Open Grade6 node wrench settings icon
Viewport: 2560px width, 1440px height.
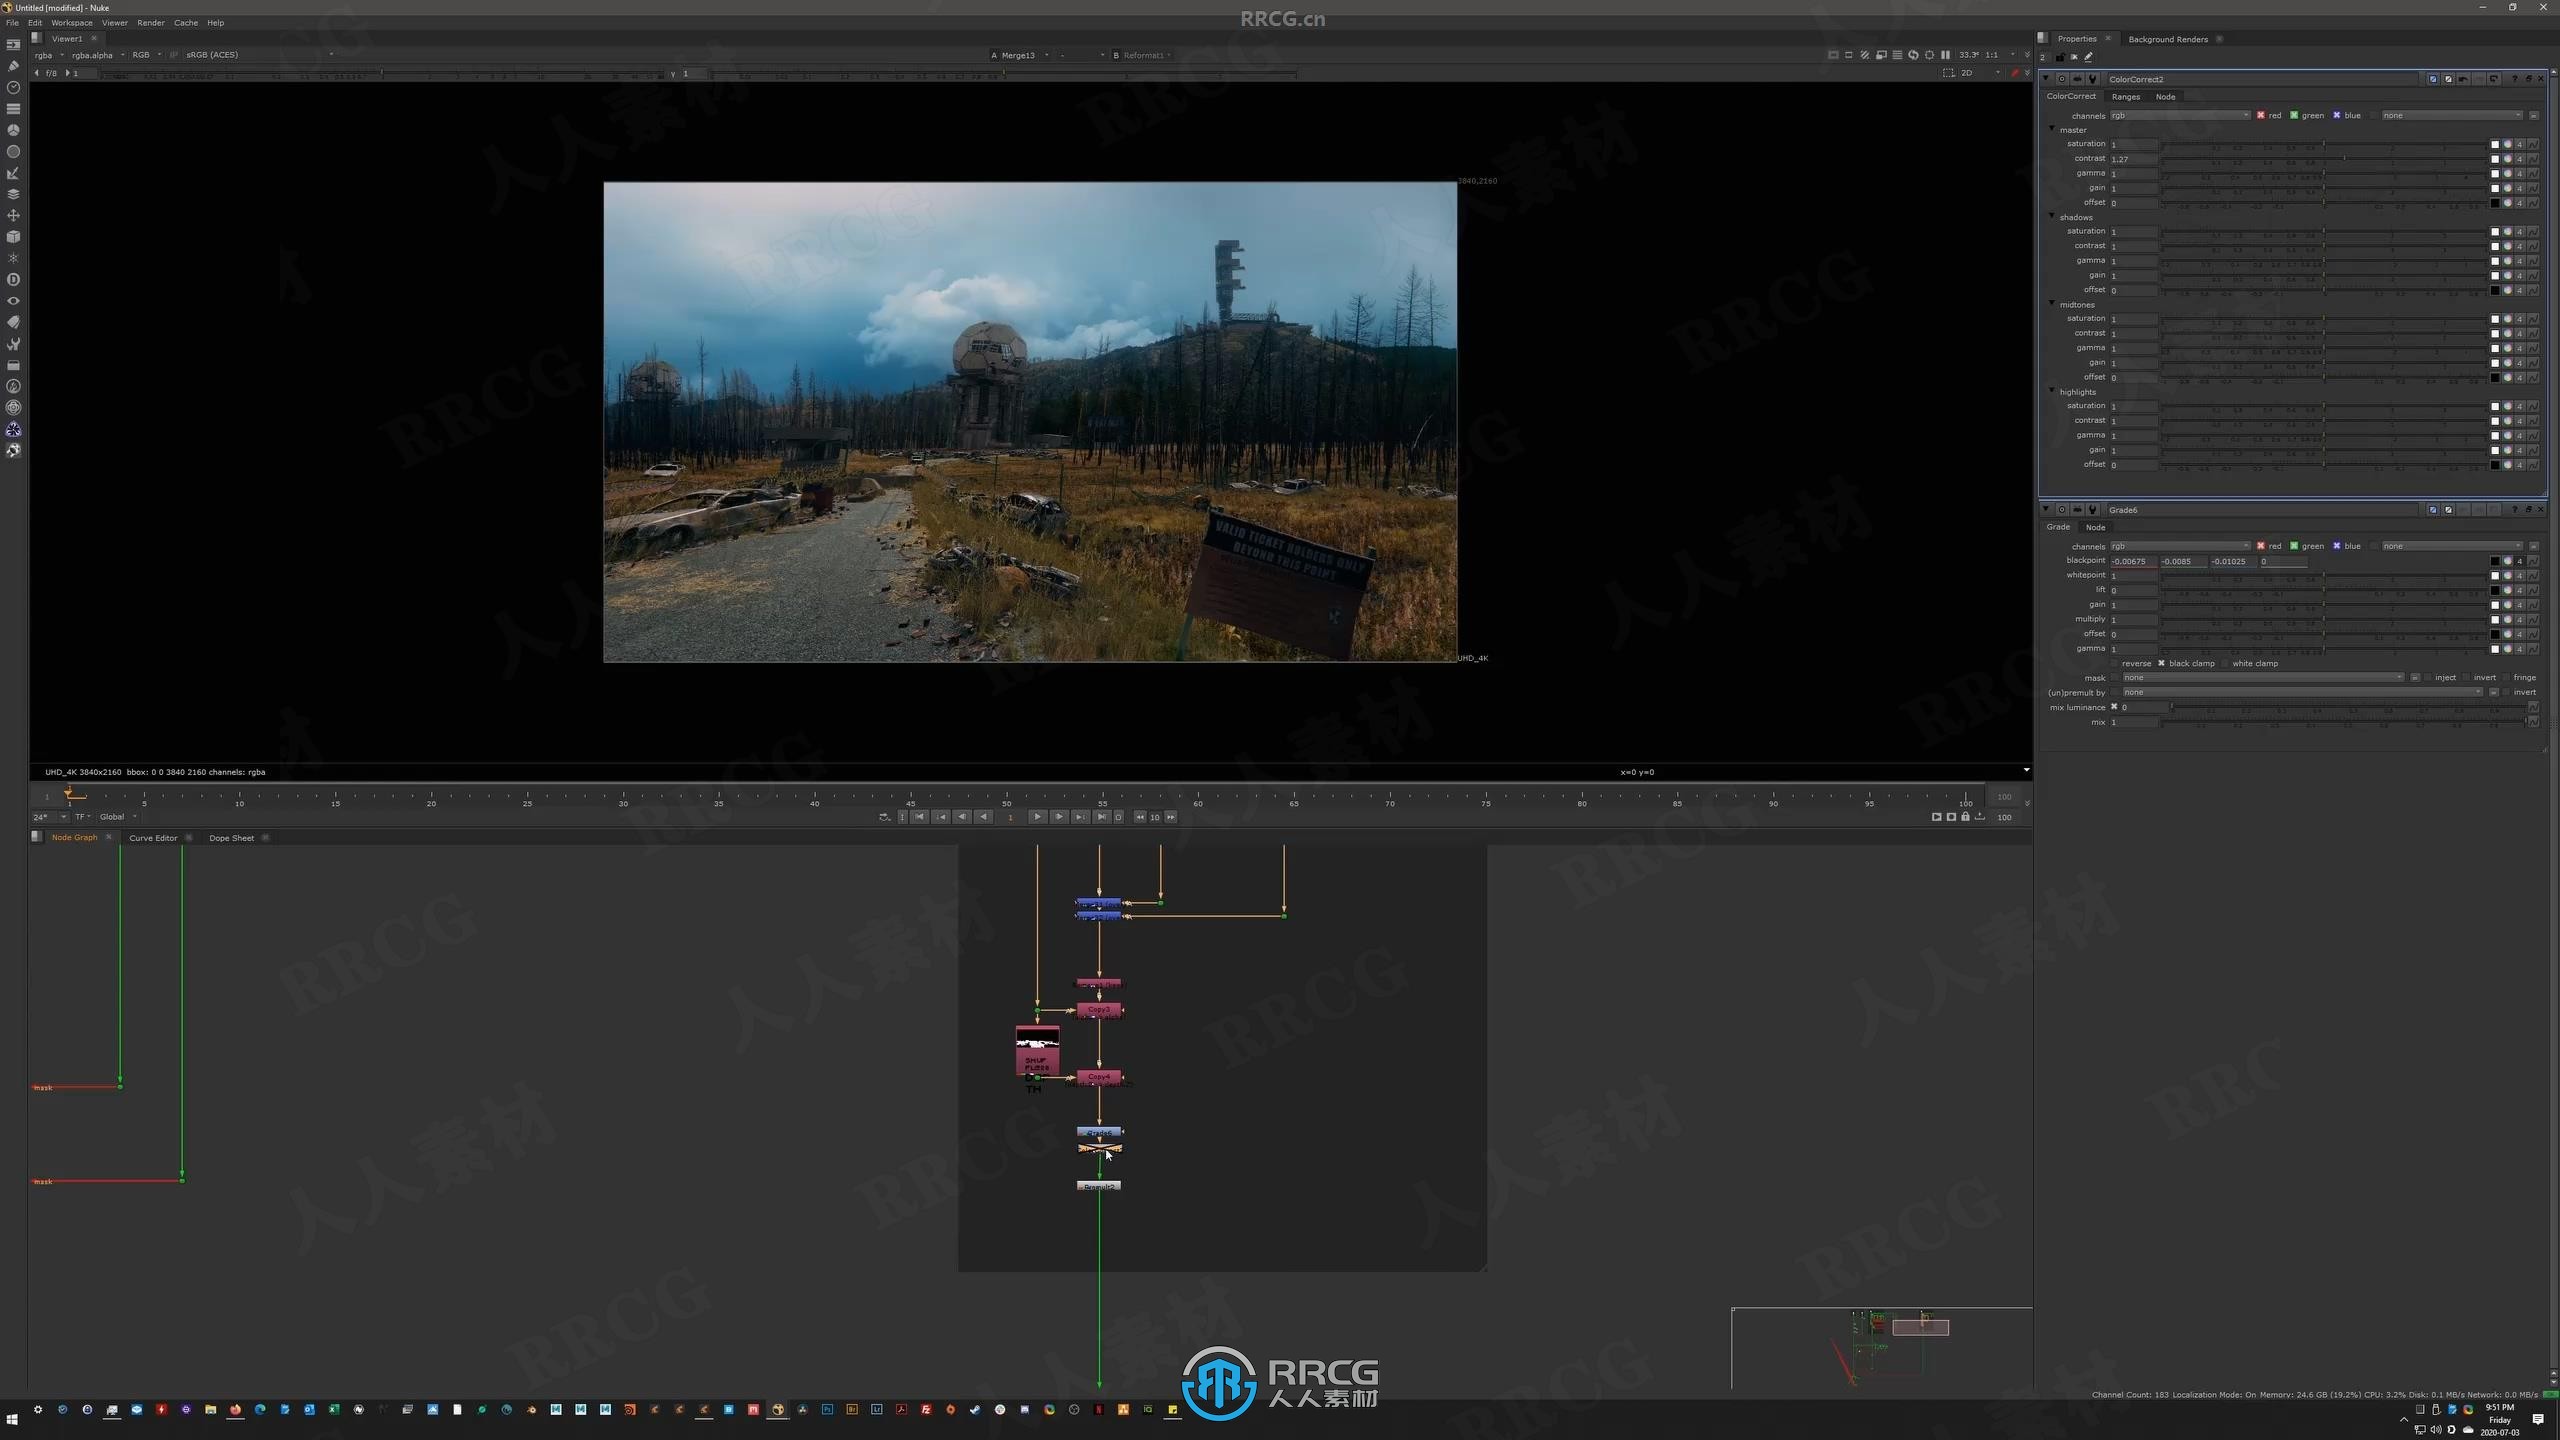pyautogui.click(x=2092, y=510)
